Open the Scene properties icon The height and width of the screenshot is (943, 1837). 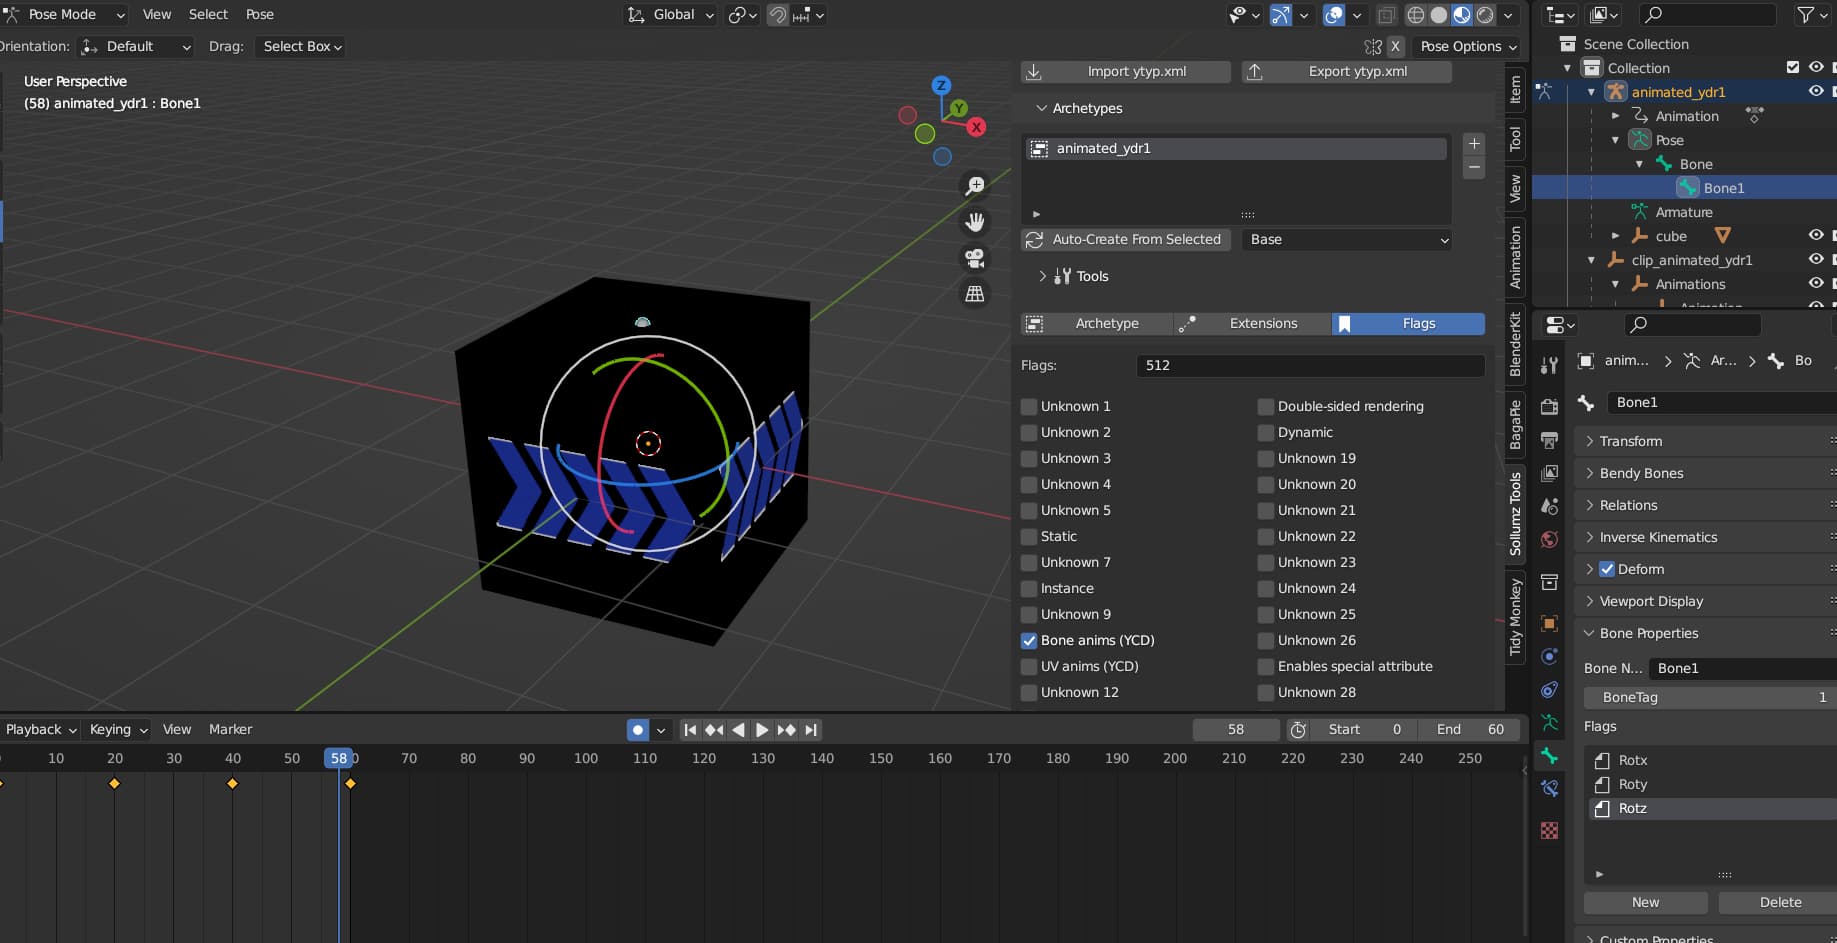(1549, 506)
